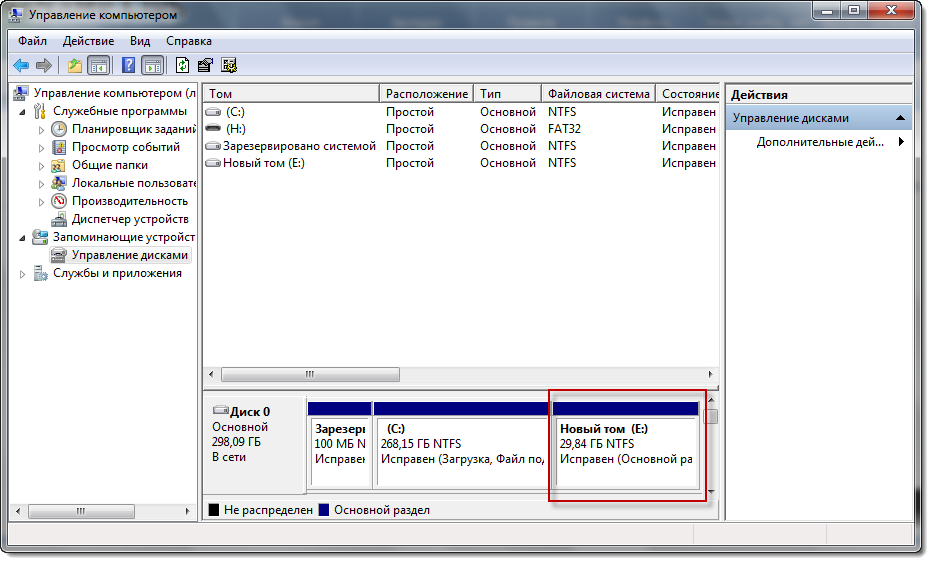Collapse the Служебные программы tree node
The height and width of the screenshot is (563, 932).
(x=23, y=112)
